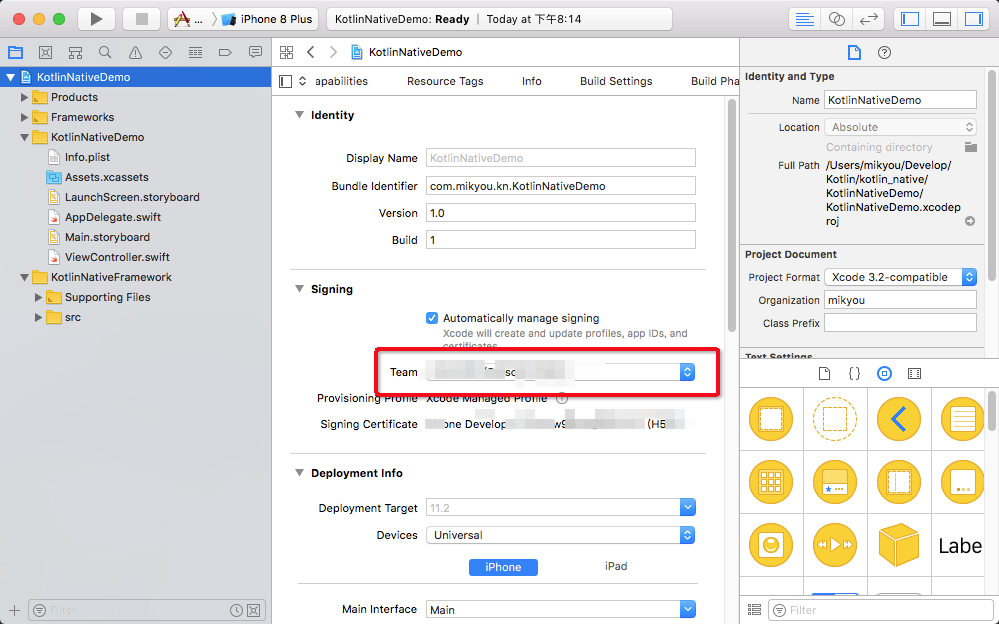Open the Project Format dropdown
This screenshot has height=624, width=999.
[900, 277]
